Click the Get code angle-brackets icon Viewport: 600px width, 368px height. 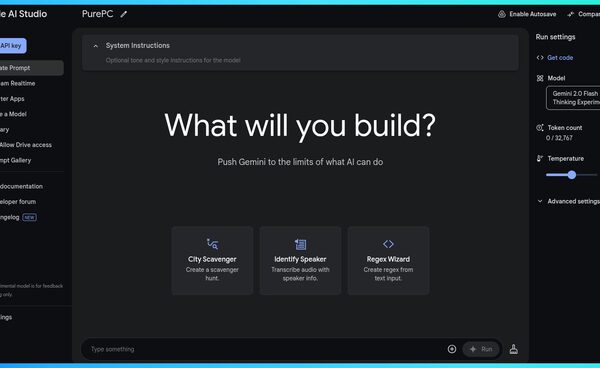pyautogui.click(x=540, y=58)
